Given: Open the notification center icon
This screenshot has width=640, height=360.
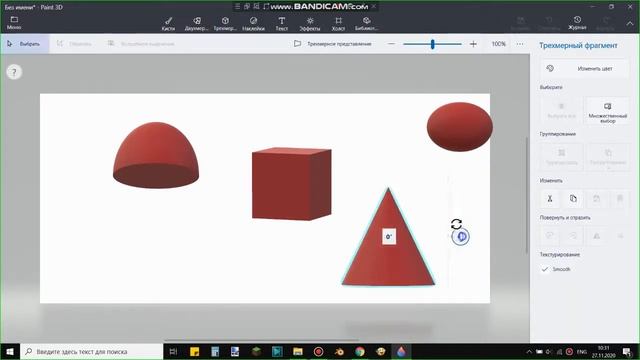Looking at the screenshot, I should click(x=627, y=351).
